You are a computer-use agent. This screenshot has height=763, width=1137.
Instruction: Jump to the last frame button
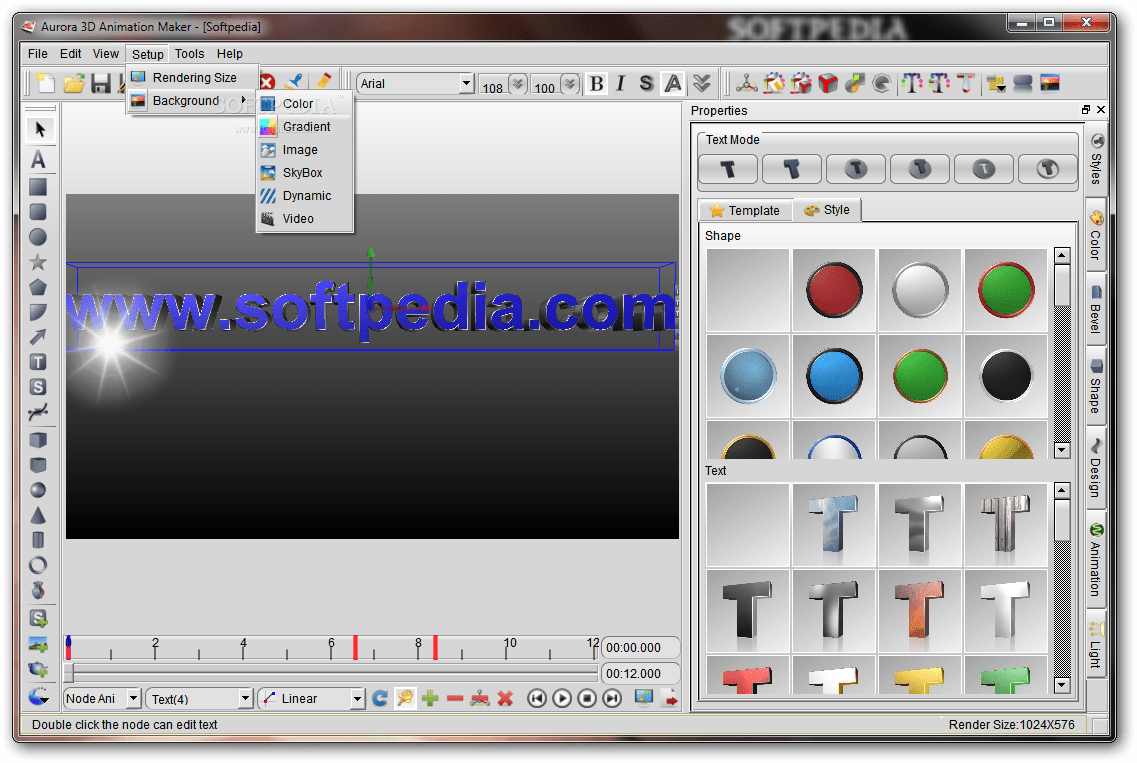click(x=613, y=698)
